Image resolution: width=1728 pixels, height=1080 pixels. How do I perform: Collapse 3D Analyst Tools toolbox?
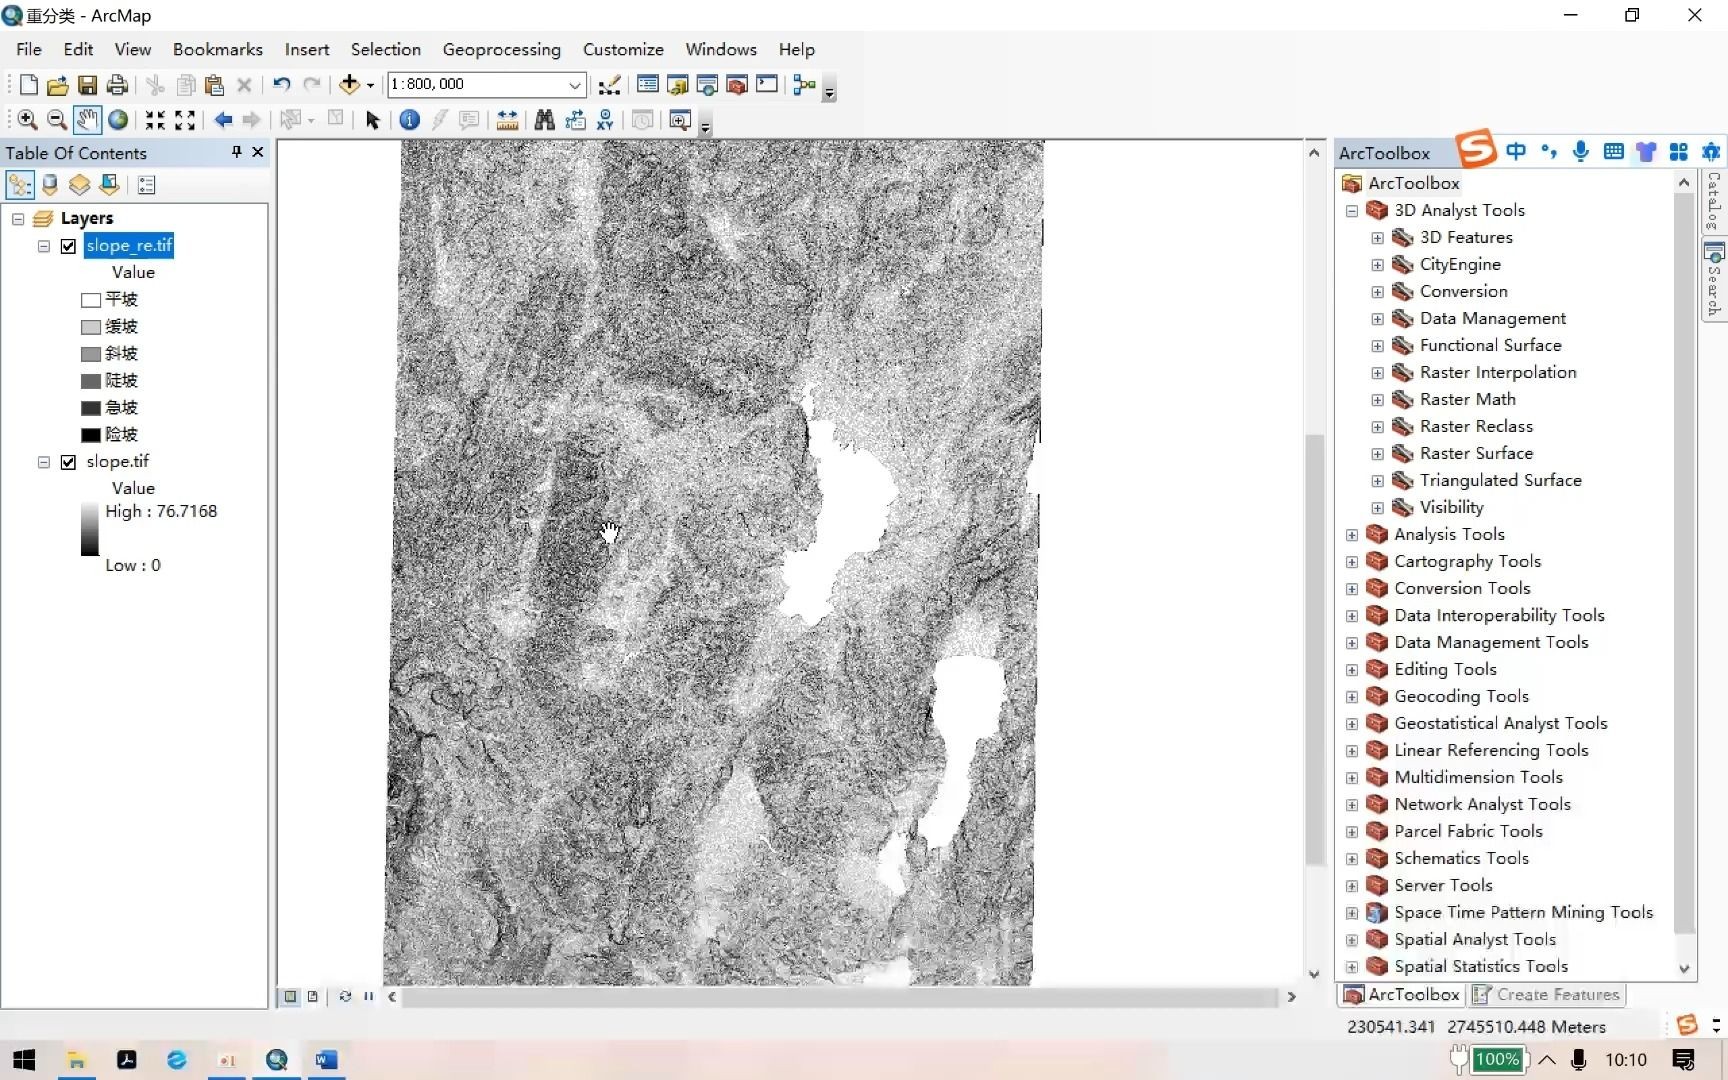[1352, 211]
